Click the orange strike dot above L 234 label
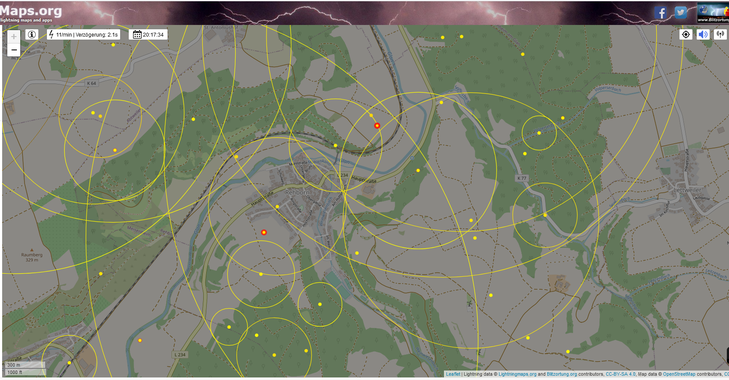 (140, 340)
